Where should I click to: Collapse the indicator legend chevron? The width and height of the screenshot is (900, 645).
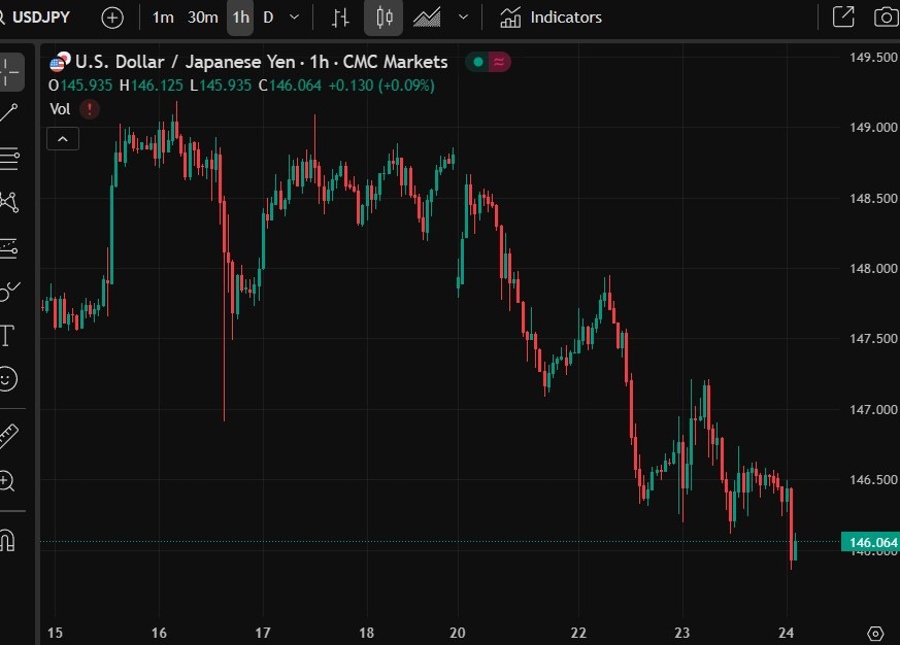click(62, 139)
